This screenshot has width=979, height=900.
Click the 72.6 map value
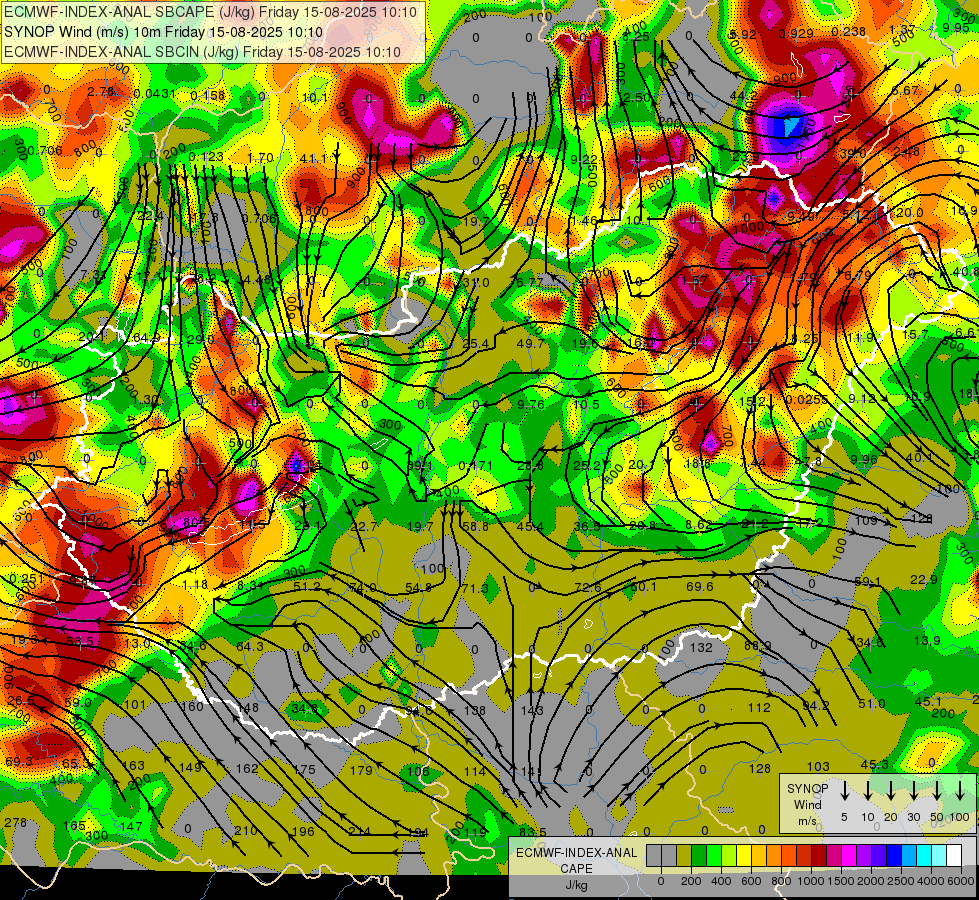pyautogui.click(x=588, y=588)
